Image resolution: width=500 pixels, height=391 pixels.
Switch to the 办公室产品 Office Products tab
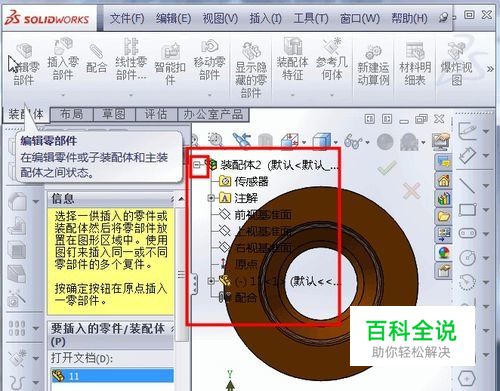coord(213,114)
